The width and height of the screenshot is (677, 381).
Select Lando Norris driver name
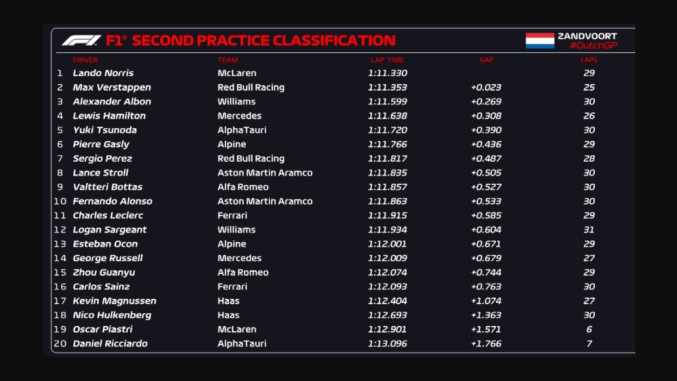[103, 73]
